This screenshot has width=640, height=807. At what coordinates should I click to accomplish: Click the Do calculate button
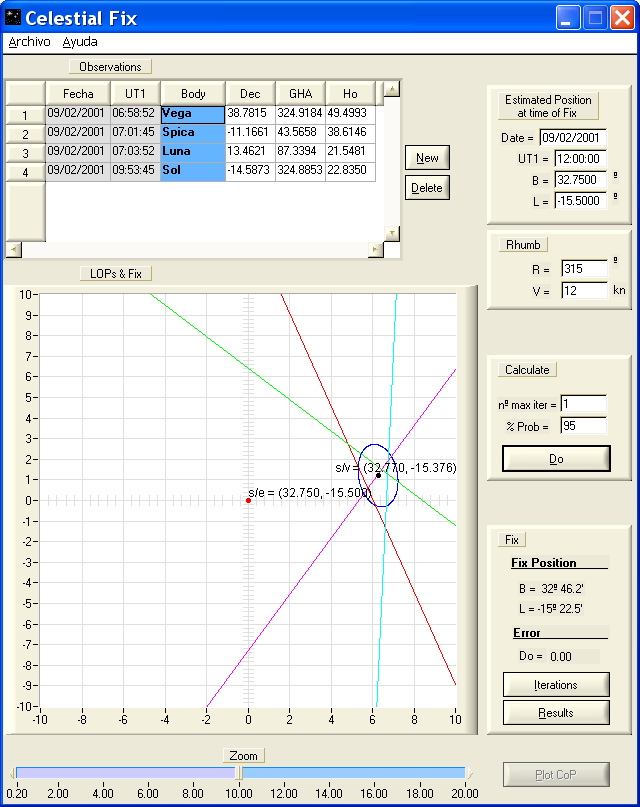(555, 458)
